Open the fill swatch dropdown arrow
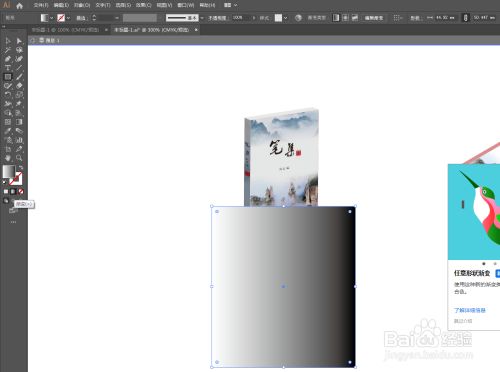The width and height of the screenshot is (500, 372). [x=52, y=18]
